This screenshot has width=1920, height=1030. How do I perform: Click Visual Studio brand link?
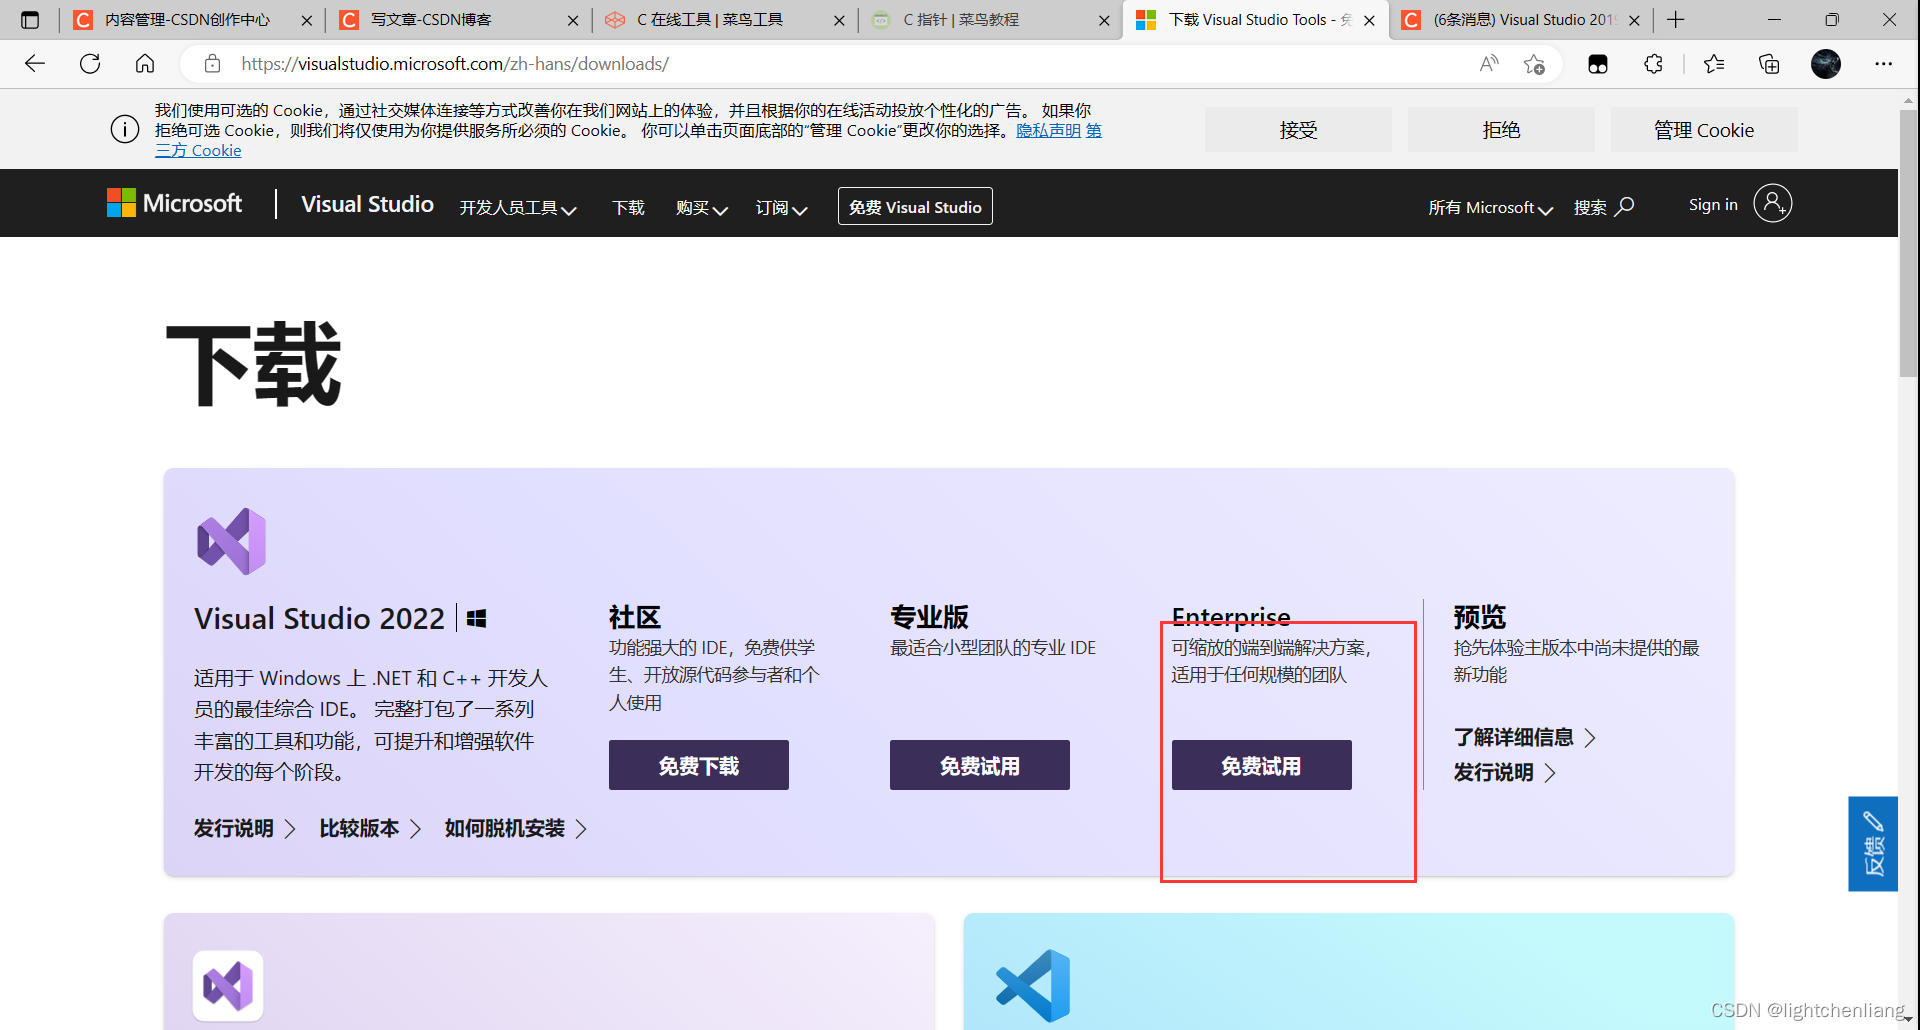coord(367,204)
